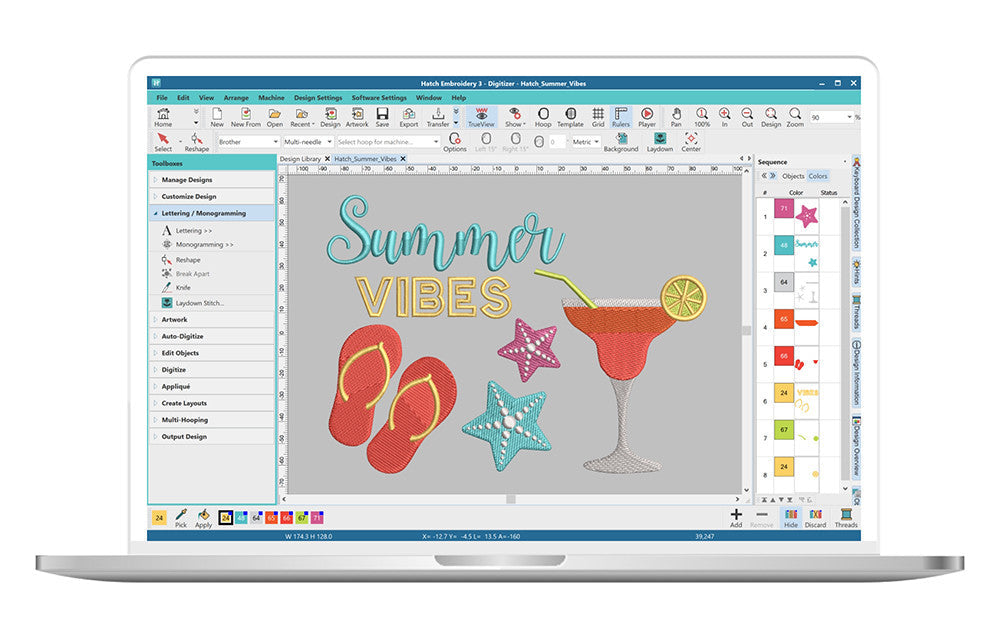Screen dimensions: 1000x638
Task: Expand the Metric units dropdown
Action: click(586, 142)
